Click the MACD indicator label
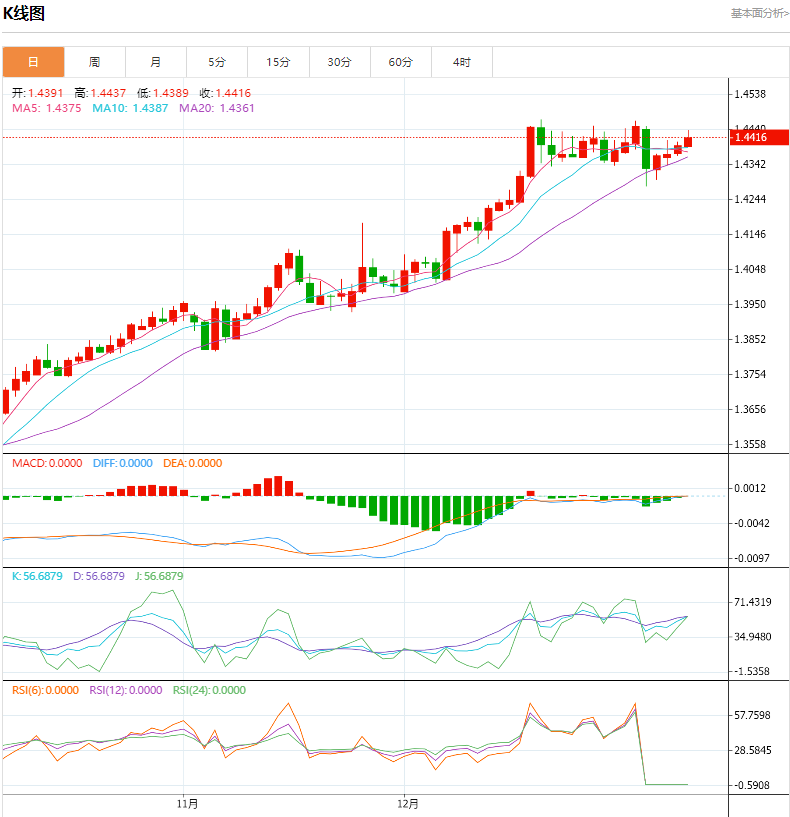This screenshot has width=790, height=817. 47,463
